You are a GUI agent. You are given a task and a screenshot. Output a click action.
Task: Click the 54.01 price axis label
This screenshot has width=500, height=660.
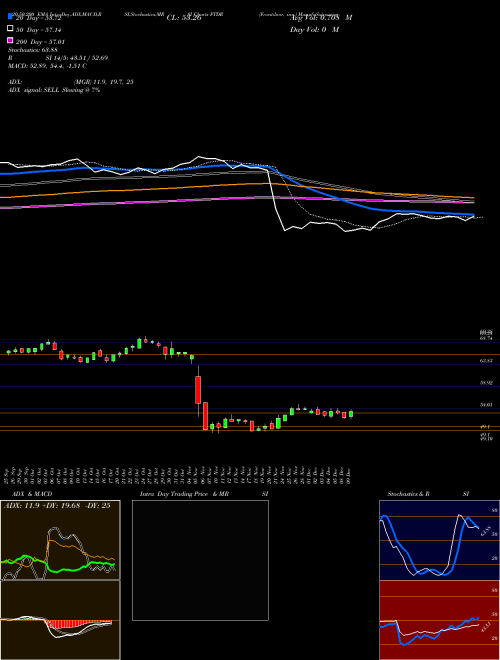[x=487, y=405]
